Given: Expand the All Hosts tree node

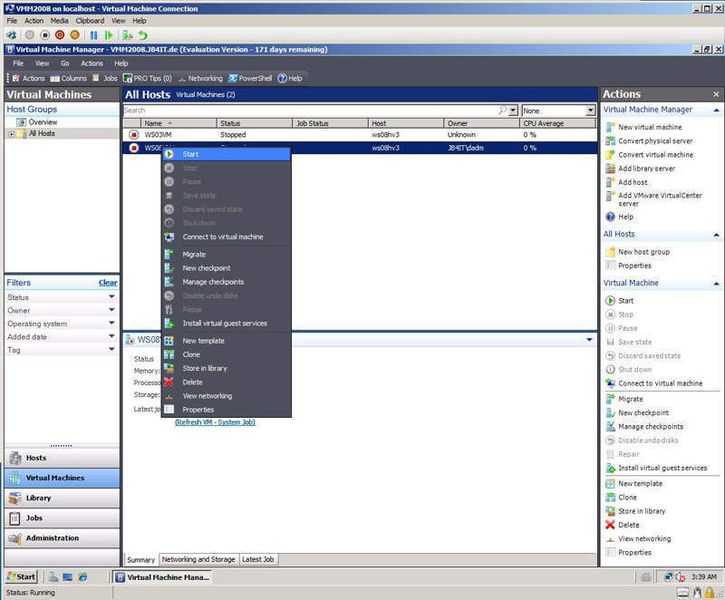Looking at the screenshot, I should [11, 134].
